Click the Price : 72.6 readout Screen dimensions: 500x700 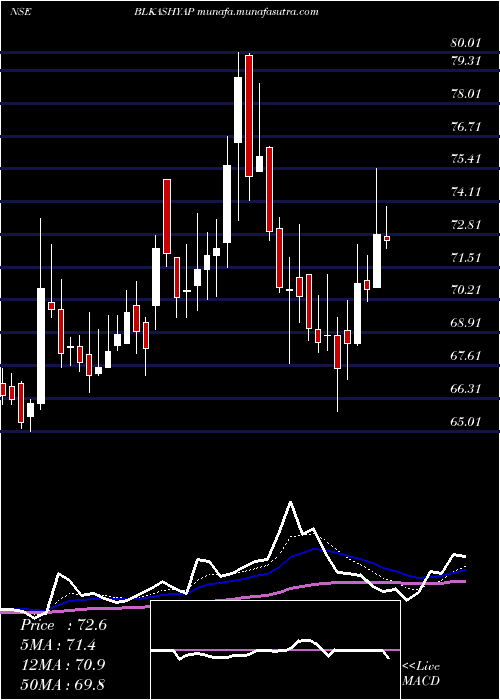[x=63, y=625]
